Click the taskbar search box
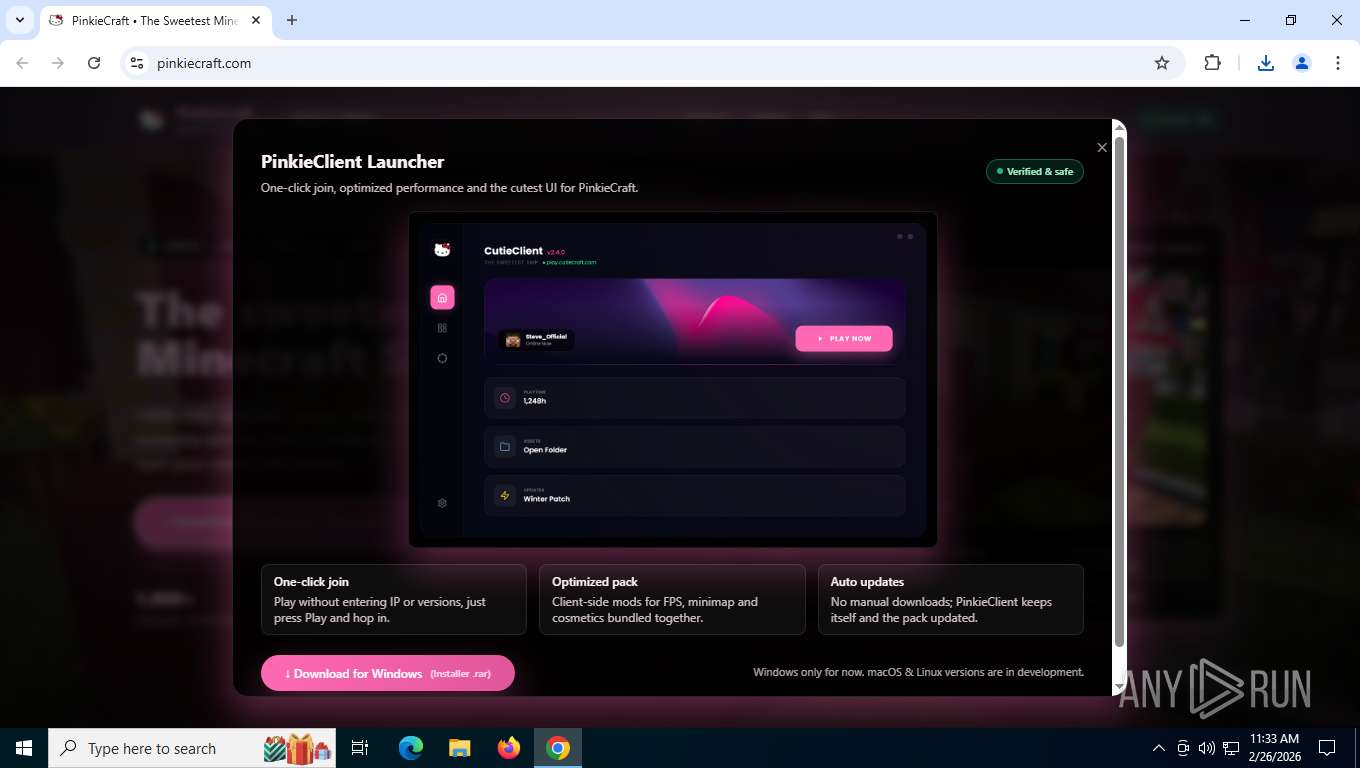1360x768 pixels. click(194, 748)
